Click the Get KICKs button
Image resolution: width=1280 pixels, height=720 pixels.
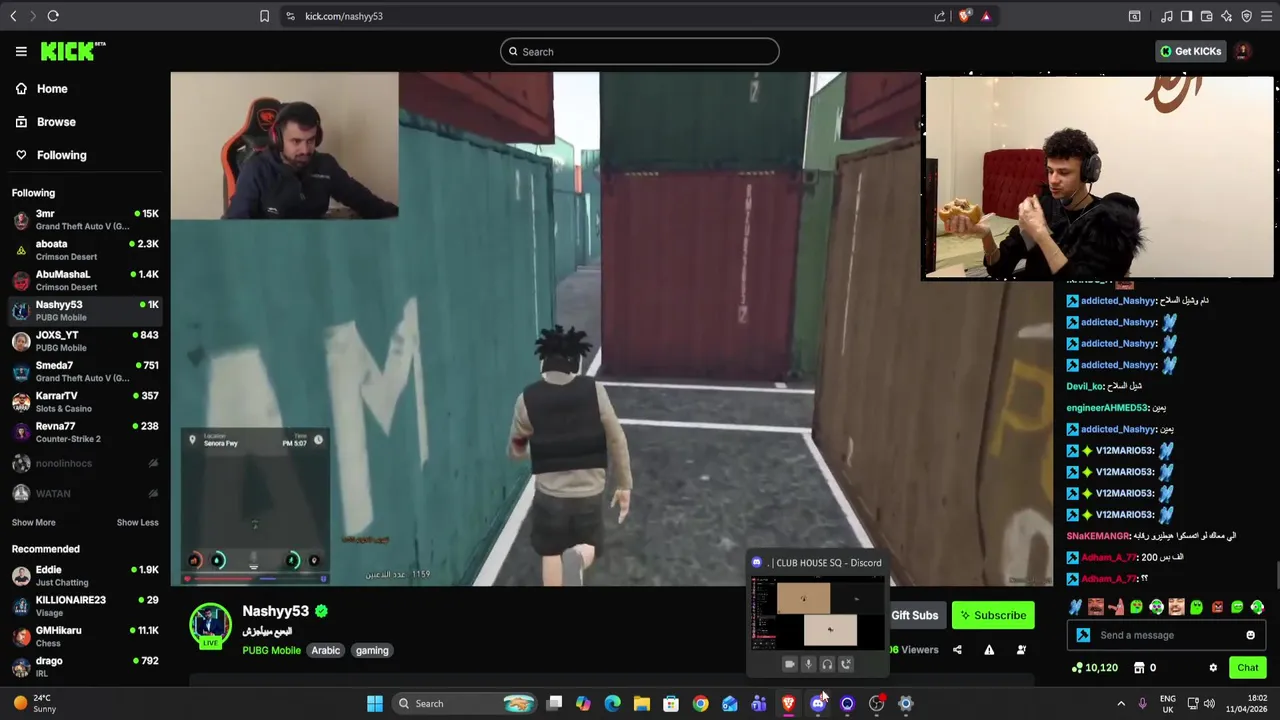pyautogui.click(x=1190, y=51)
